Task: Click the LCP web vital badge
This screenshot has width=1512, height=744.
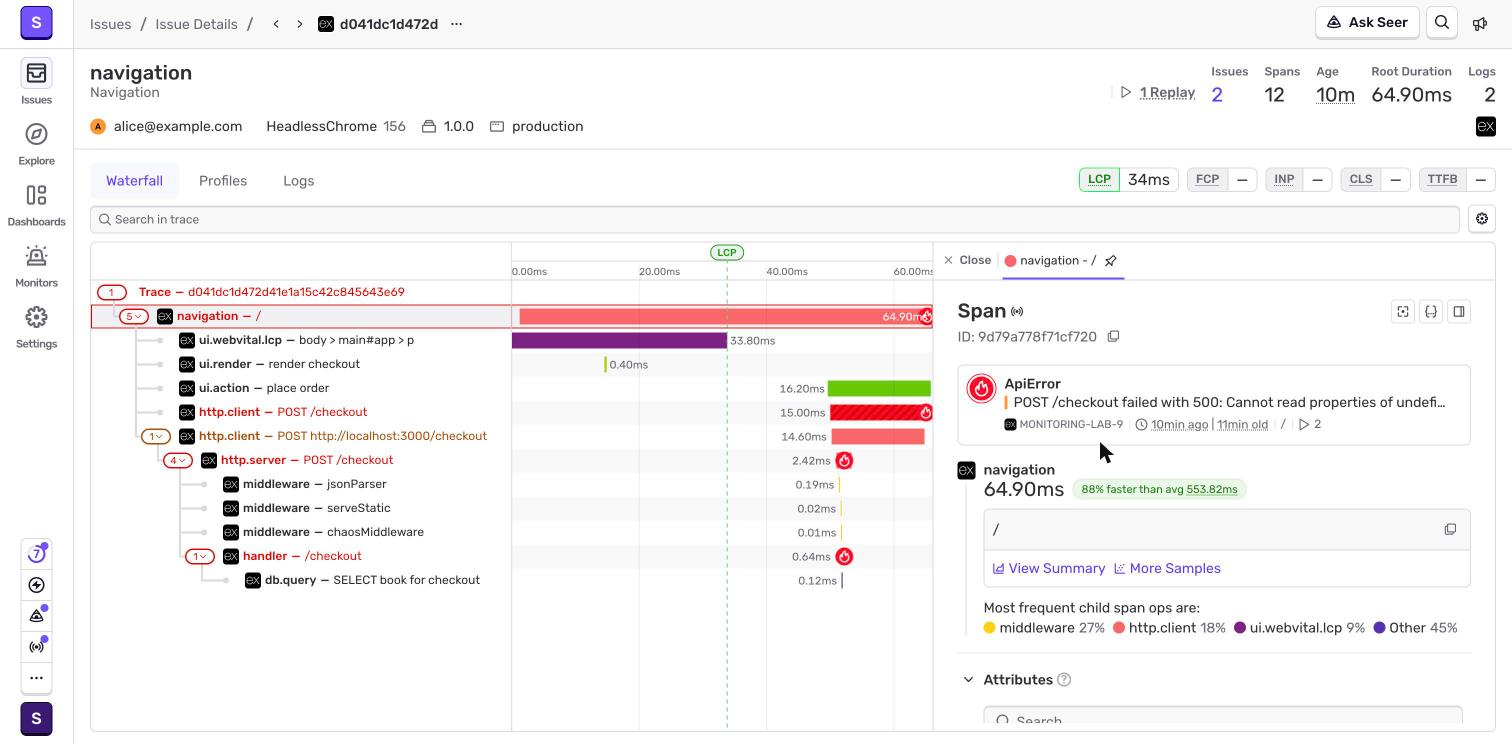Action: [x=1099, y=180]
